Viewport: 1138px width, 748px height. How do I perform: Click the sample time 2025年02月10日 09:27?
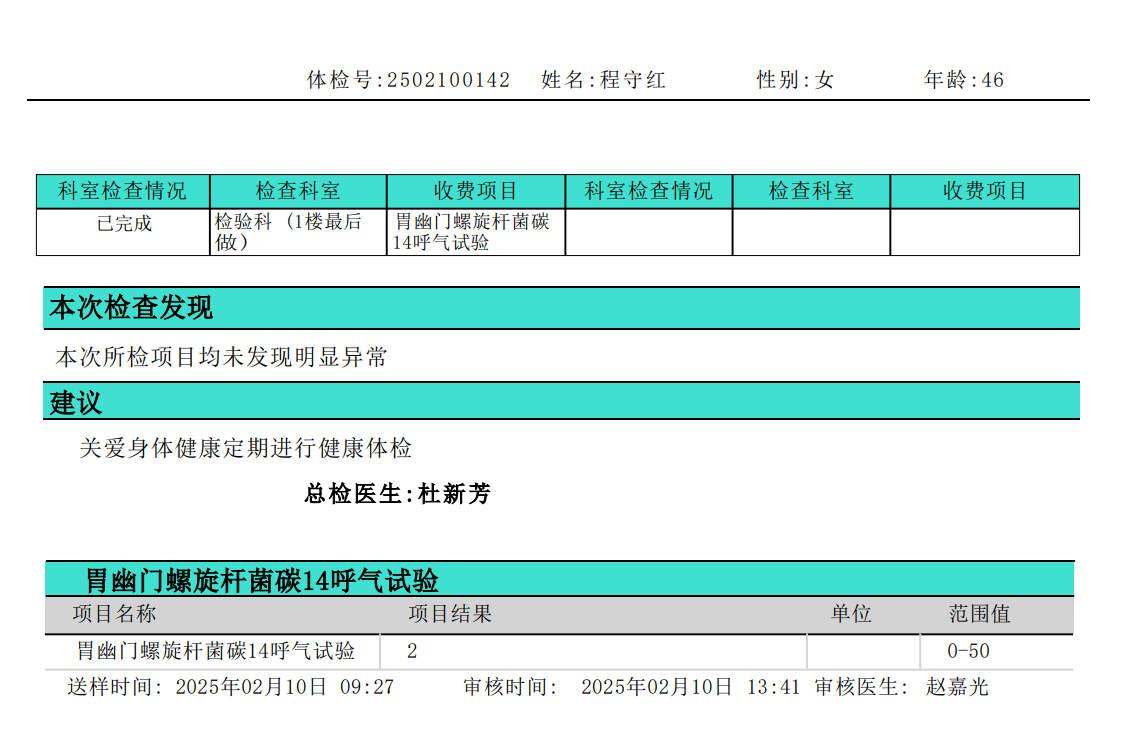tap(285, 687)
